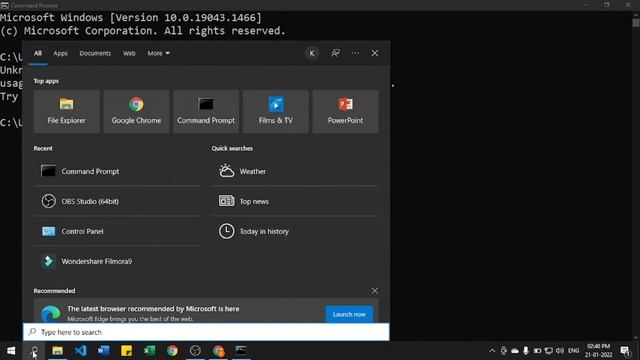Open File Explorer on the taskbar

pos(57,351)
